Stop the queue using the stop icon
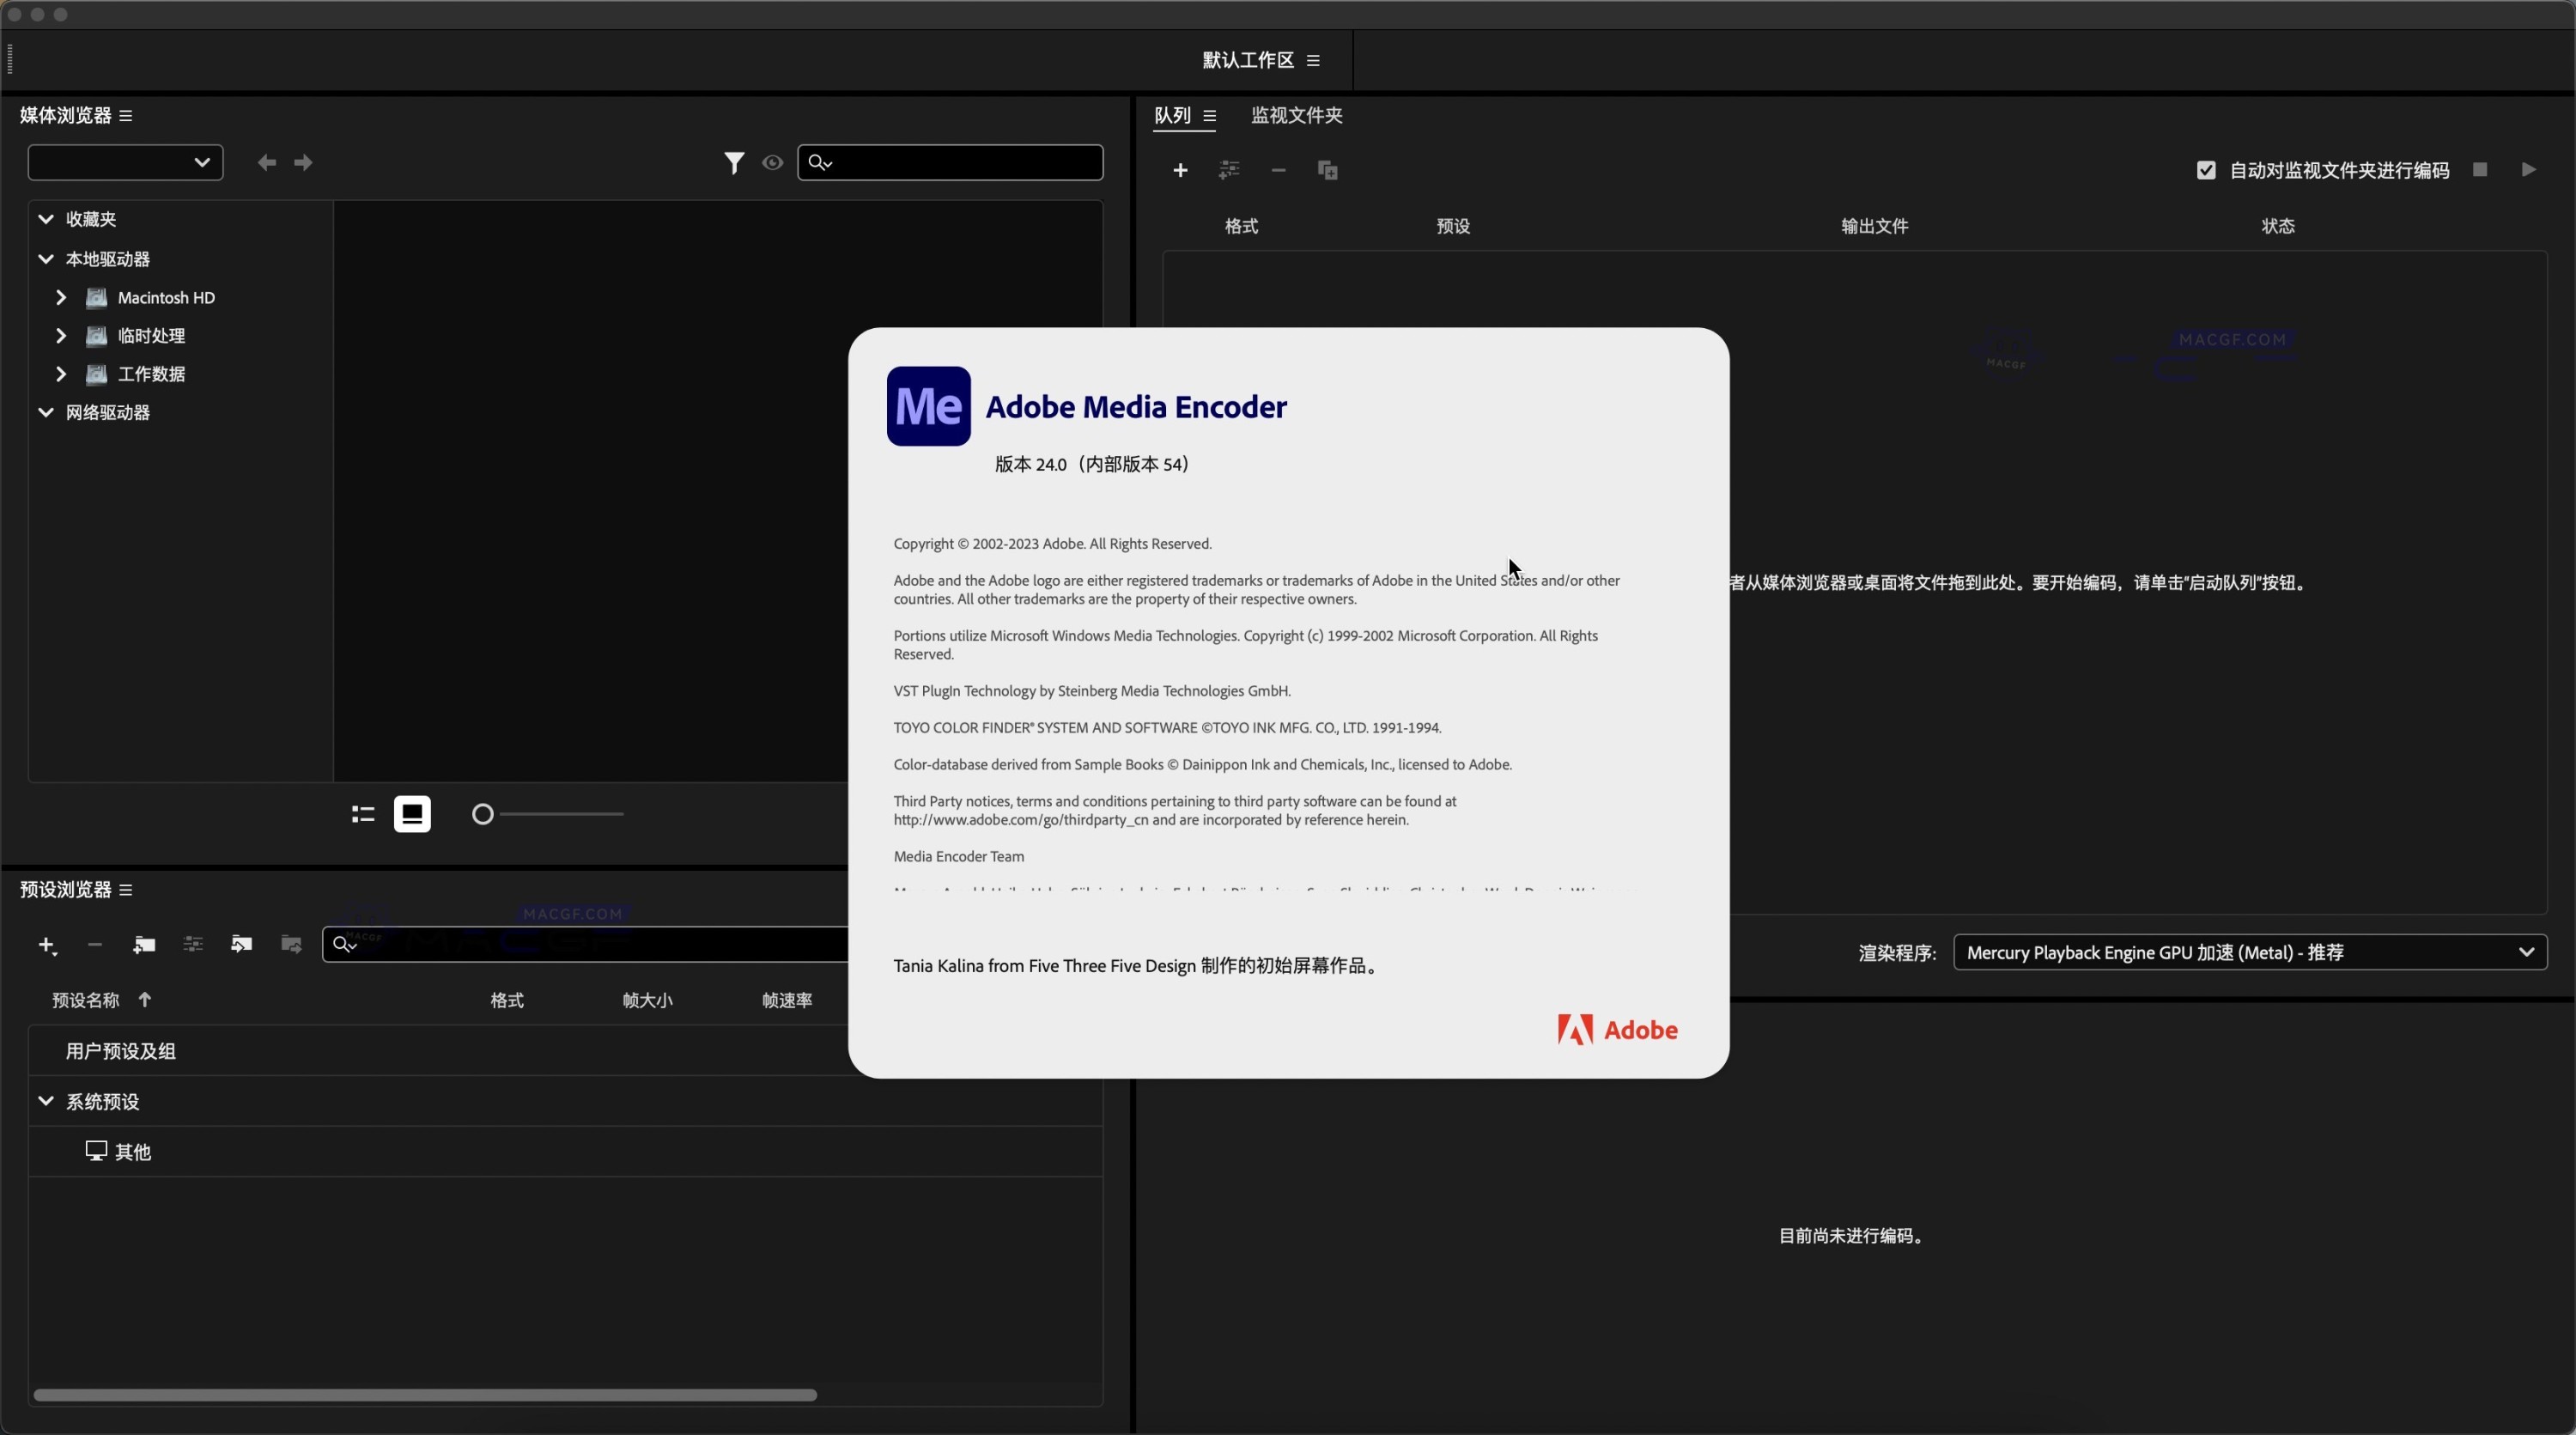Screen dimensions: 2576x1435 2481,169
